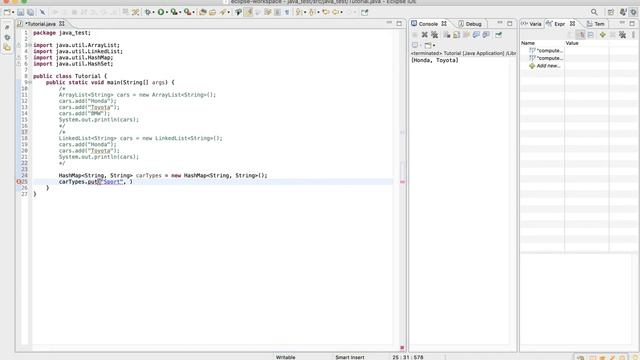Toggle Mark Occurrences highlighted toolbar button
The image size is (640, 360).
click(x=248, y=12)
